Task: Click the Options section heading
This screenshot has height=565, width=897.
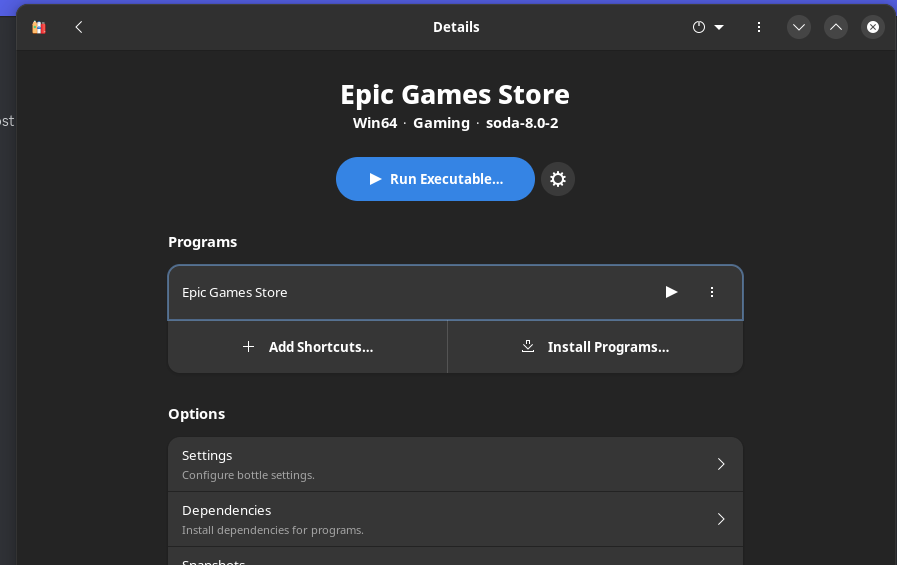Action: coord(196,413)
